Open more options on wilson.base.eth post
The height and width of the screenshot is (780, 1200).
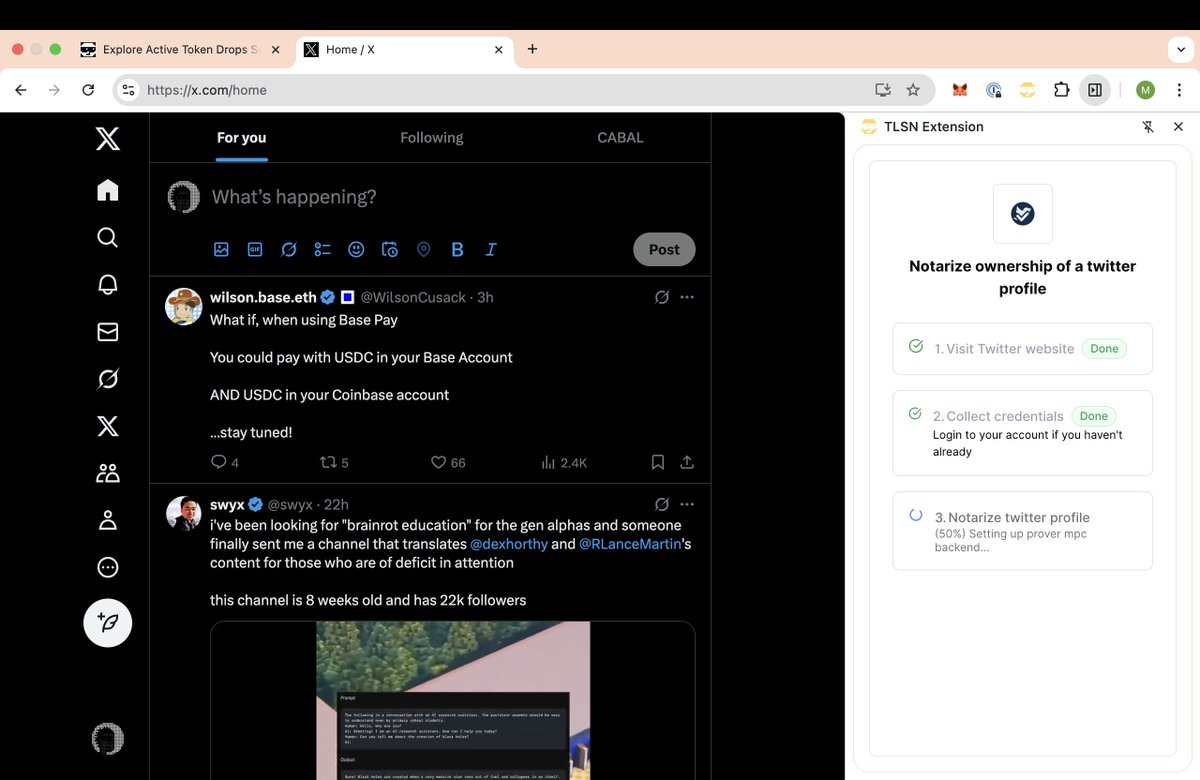(687, 297)
